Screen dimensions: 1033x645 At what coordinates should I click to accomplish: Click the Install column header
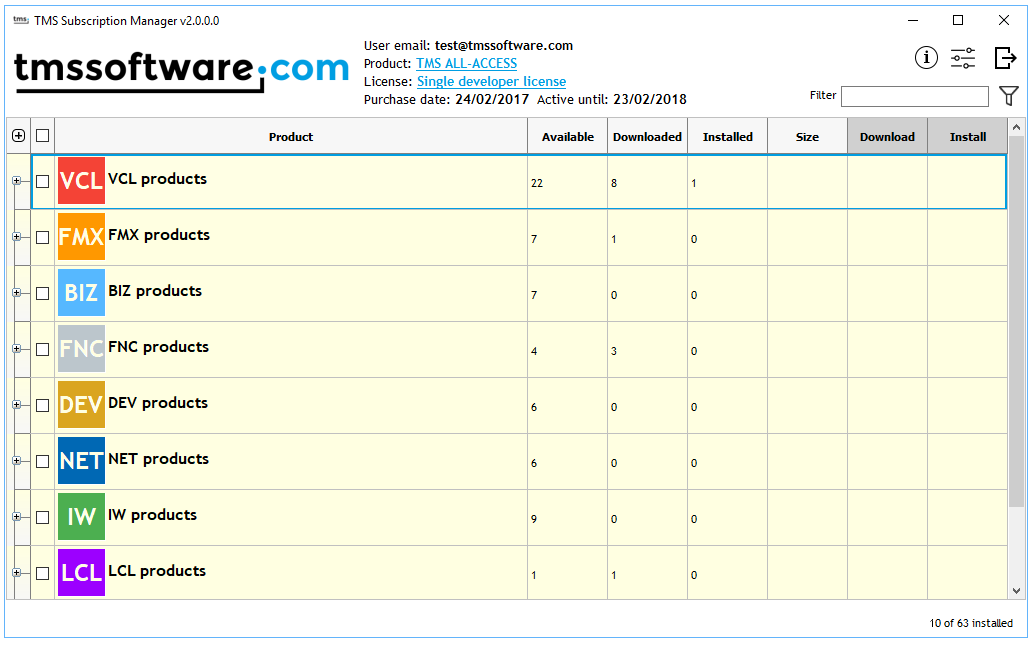[967, 137]
